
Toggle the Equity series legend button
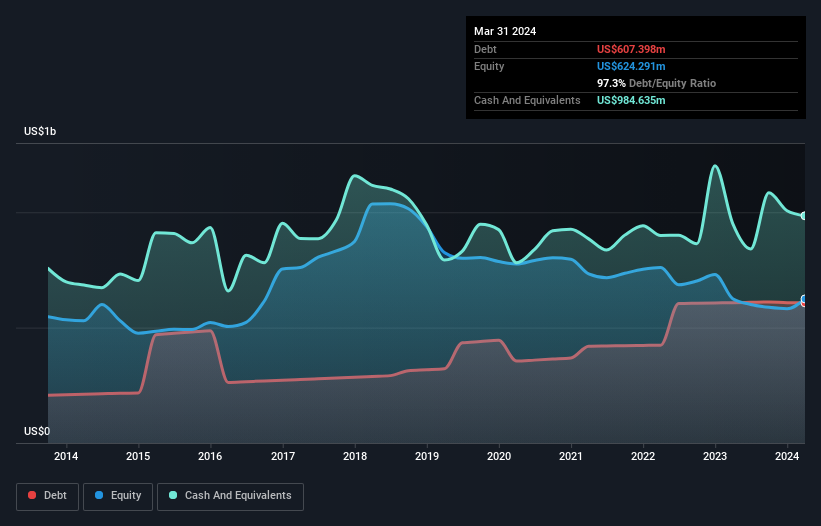(x=118, y=496)
